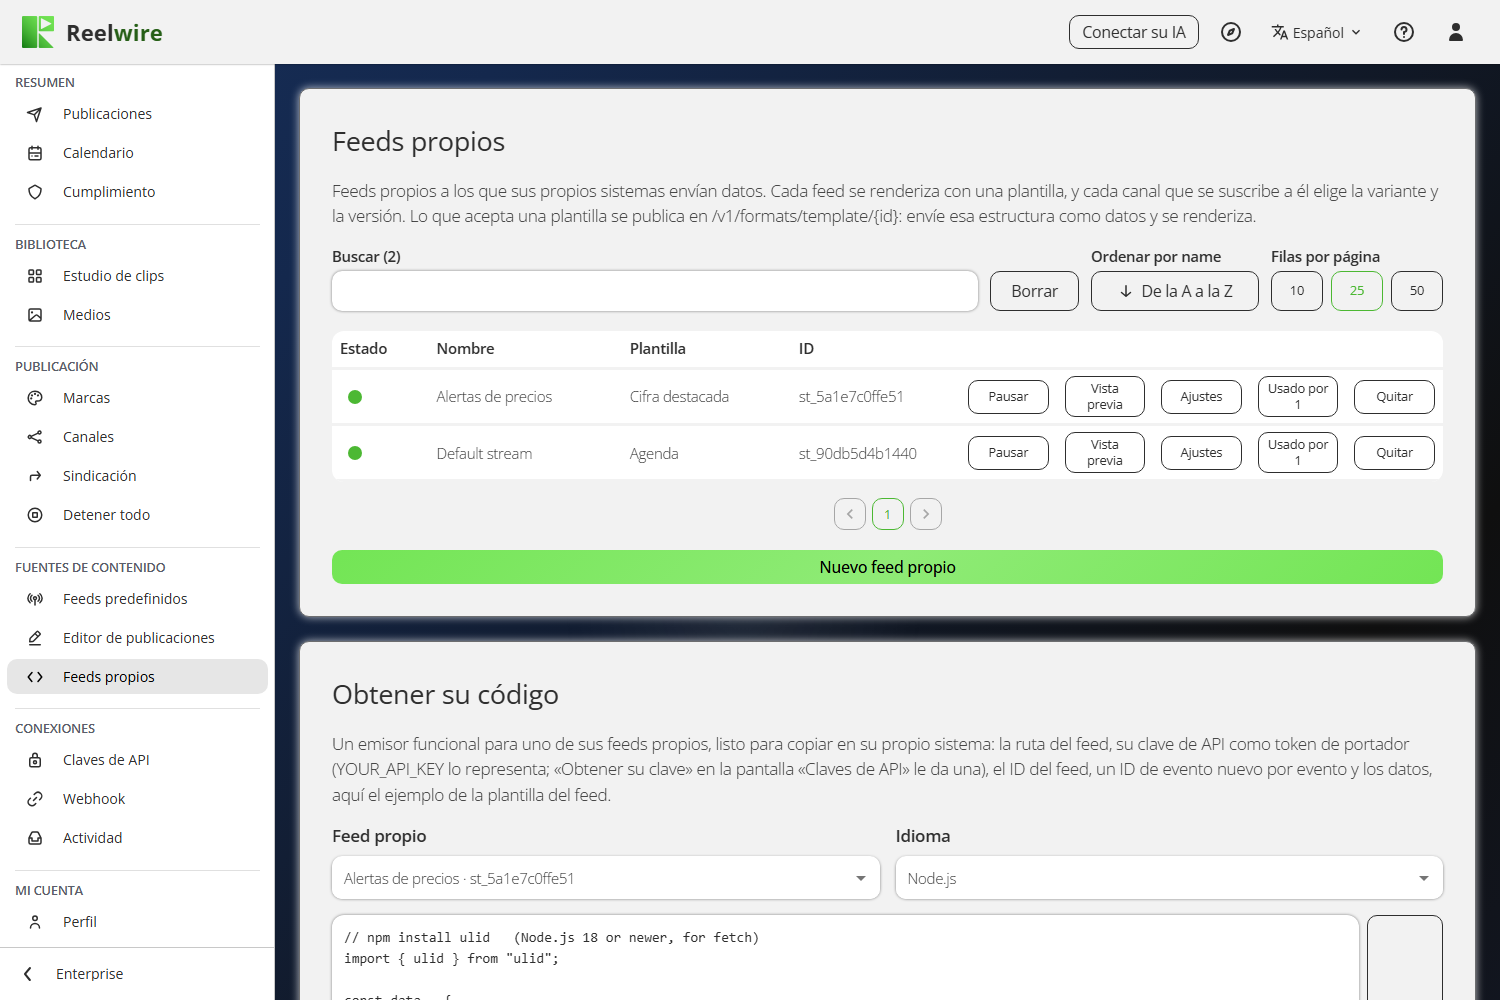Click the Cumplimiento shield icon
The height and width of the screenshot is (1000, 1500).
click(x=35, y=192)
